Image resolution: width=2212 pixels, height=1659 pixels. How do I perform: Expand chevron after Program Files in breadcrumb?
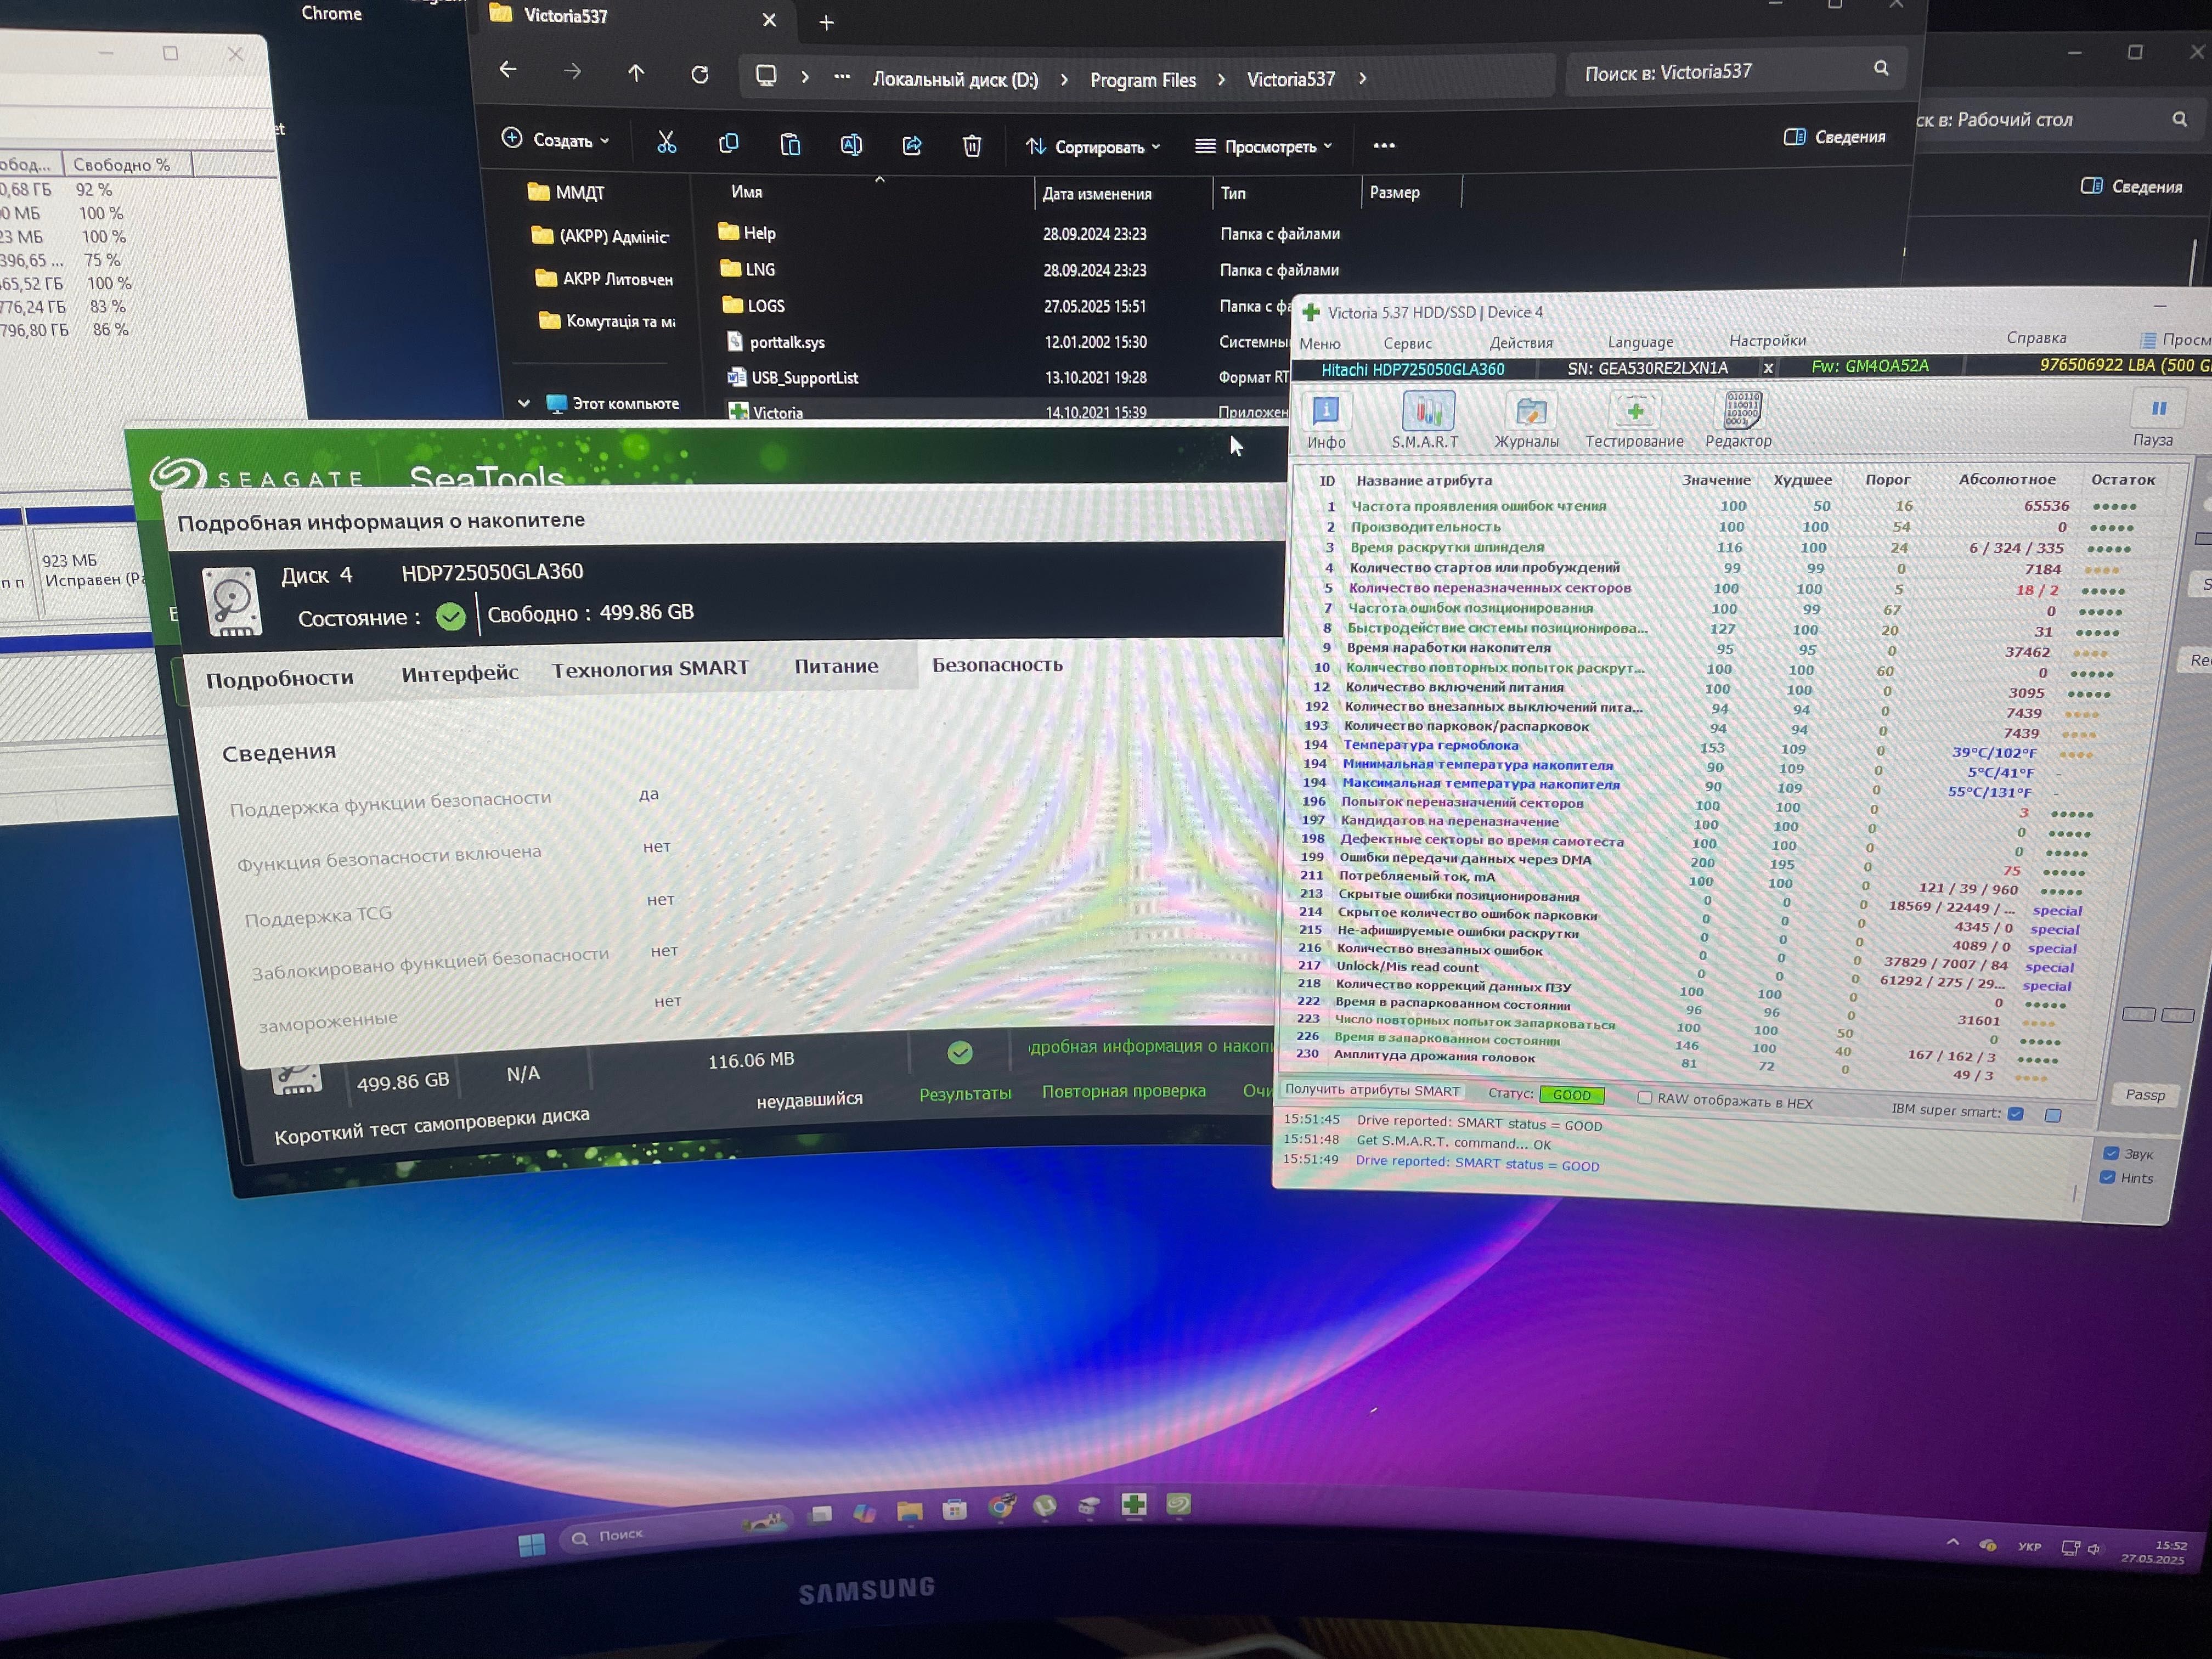coord(1221,79)
